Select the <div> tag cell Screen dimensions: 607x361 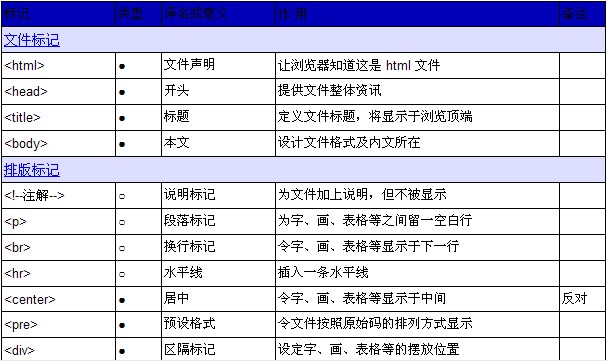[x=58, y=349]
